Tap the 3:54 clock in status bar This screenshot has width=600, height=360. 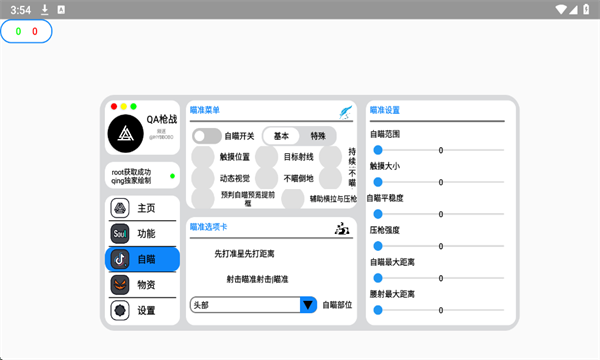(x=21, y=10)
